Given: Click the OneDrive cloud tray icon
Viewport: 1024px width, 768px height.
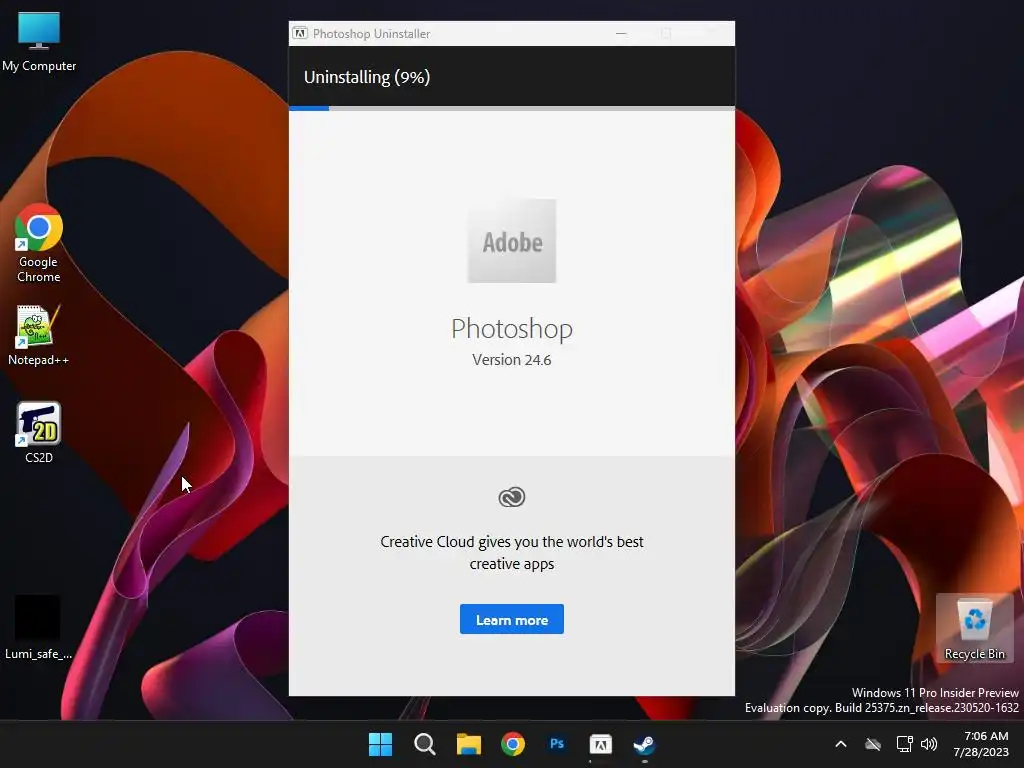Looking at the screenshot, I should (873, 744).
